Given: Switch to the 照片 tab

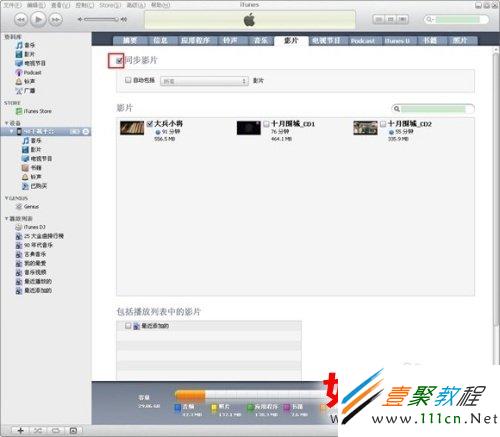Looking at the screenshot, I should 460,41.
